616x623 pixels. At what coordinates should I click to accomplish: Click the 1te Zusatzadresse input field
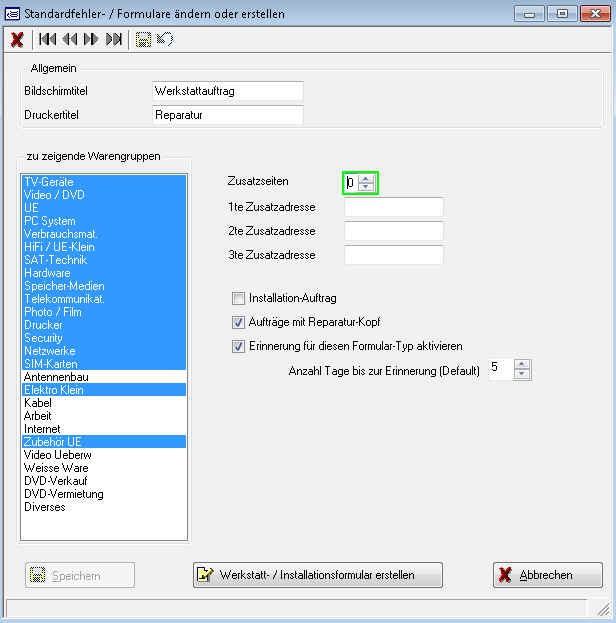coord(393,207)
